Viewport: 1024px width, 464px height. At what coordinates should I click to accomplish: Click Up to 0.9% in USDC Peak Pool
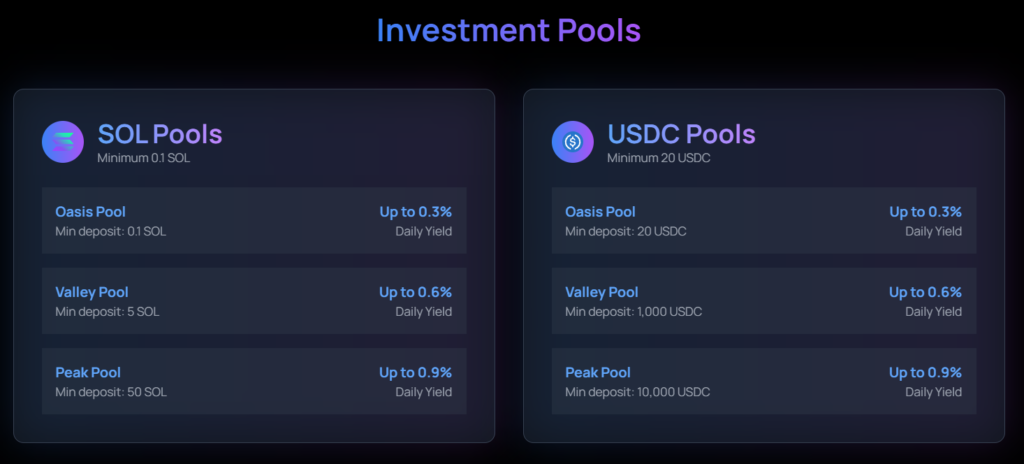pos(925,372)
